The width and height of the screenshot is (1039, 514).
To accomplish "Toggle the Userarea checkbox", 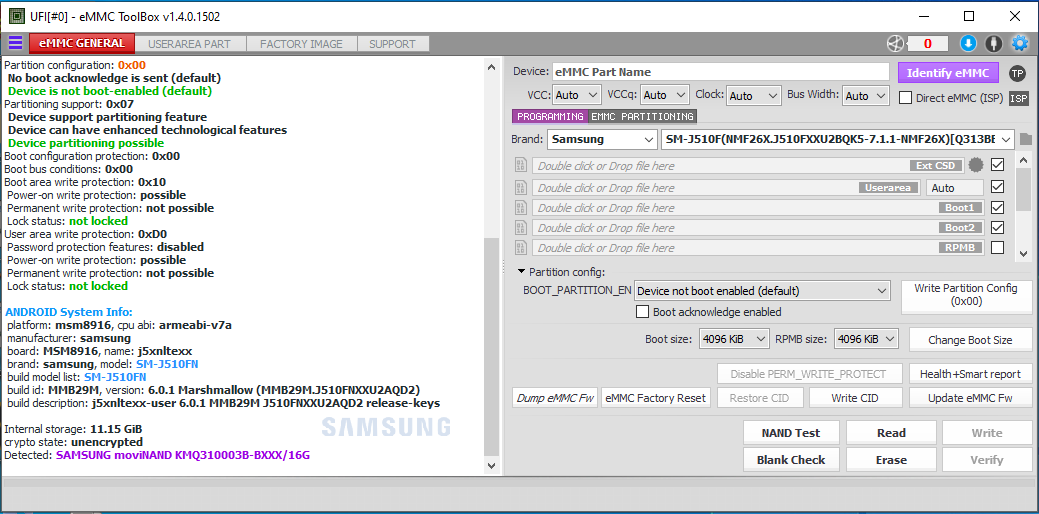I will pyautogui.click(x=997, y=187).
